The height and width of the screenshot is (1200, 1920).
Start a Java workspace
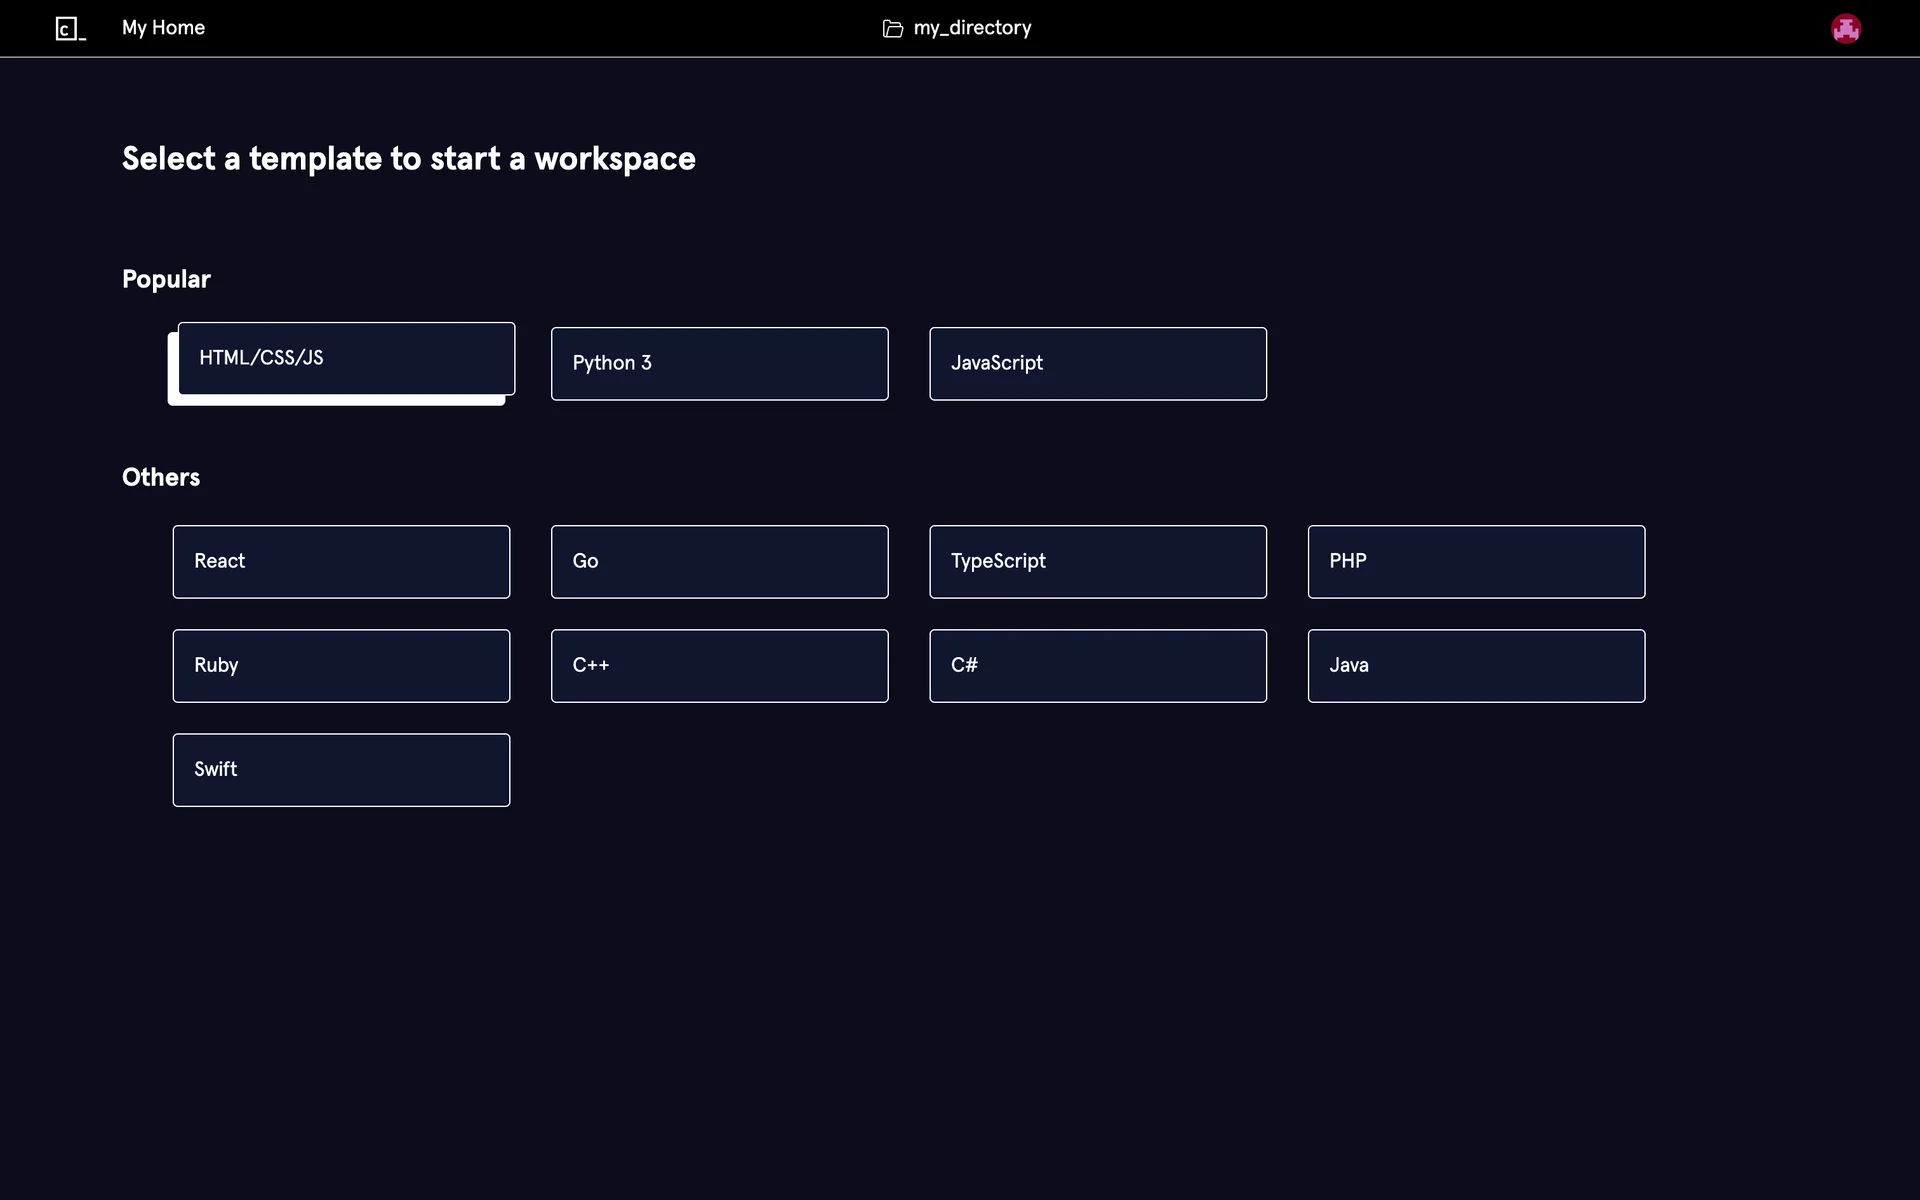[1476, 666]
